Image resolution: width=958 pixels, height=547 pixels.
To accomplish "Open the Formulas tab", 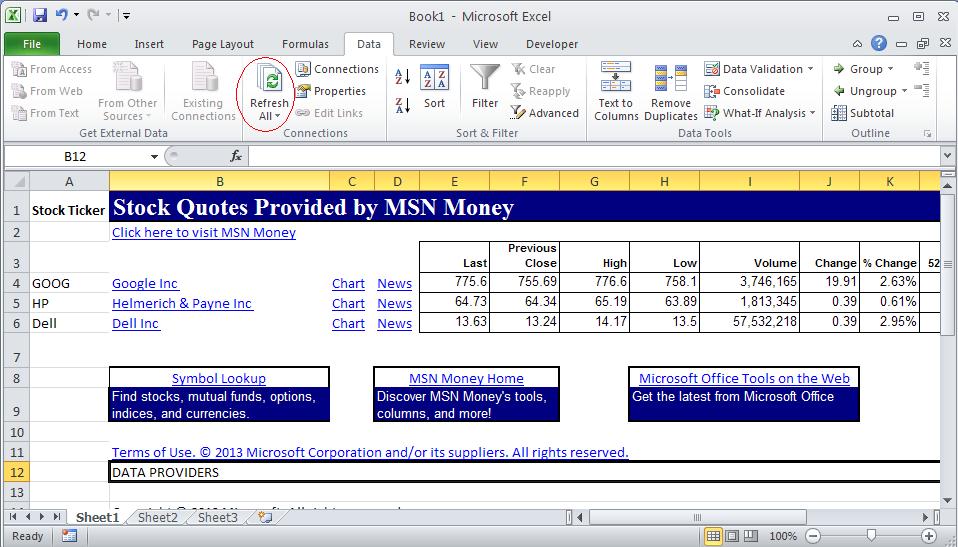I will pos(305,44).
